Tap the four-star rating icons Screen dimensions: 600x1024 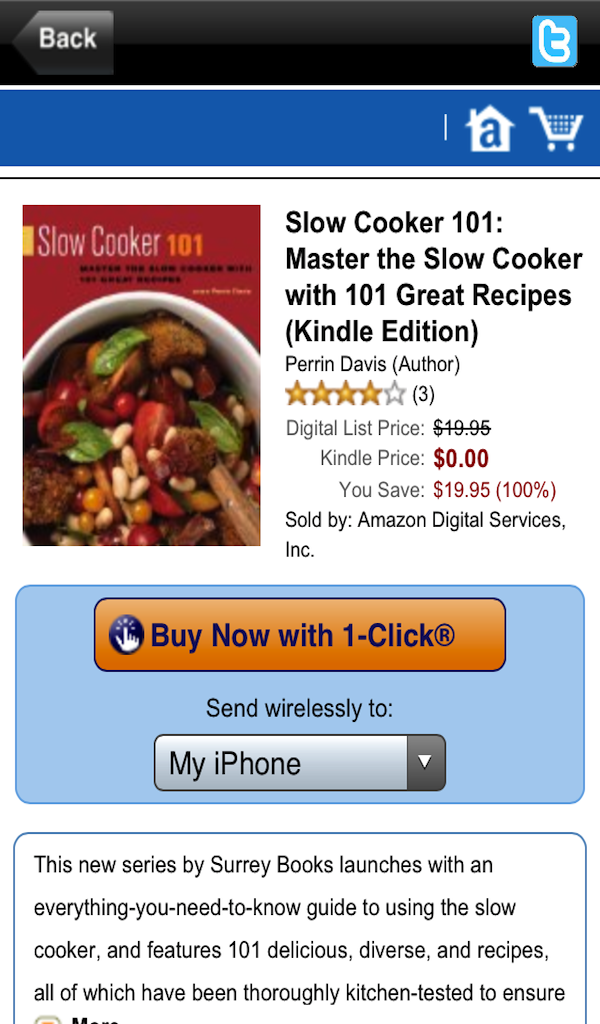point(345,394)
